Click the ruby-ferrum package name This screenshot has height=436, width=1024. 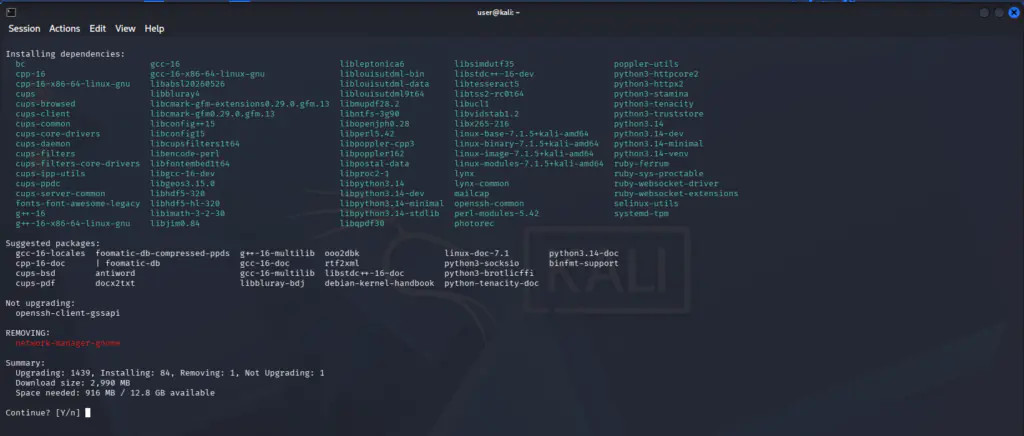pos(641,164)
